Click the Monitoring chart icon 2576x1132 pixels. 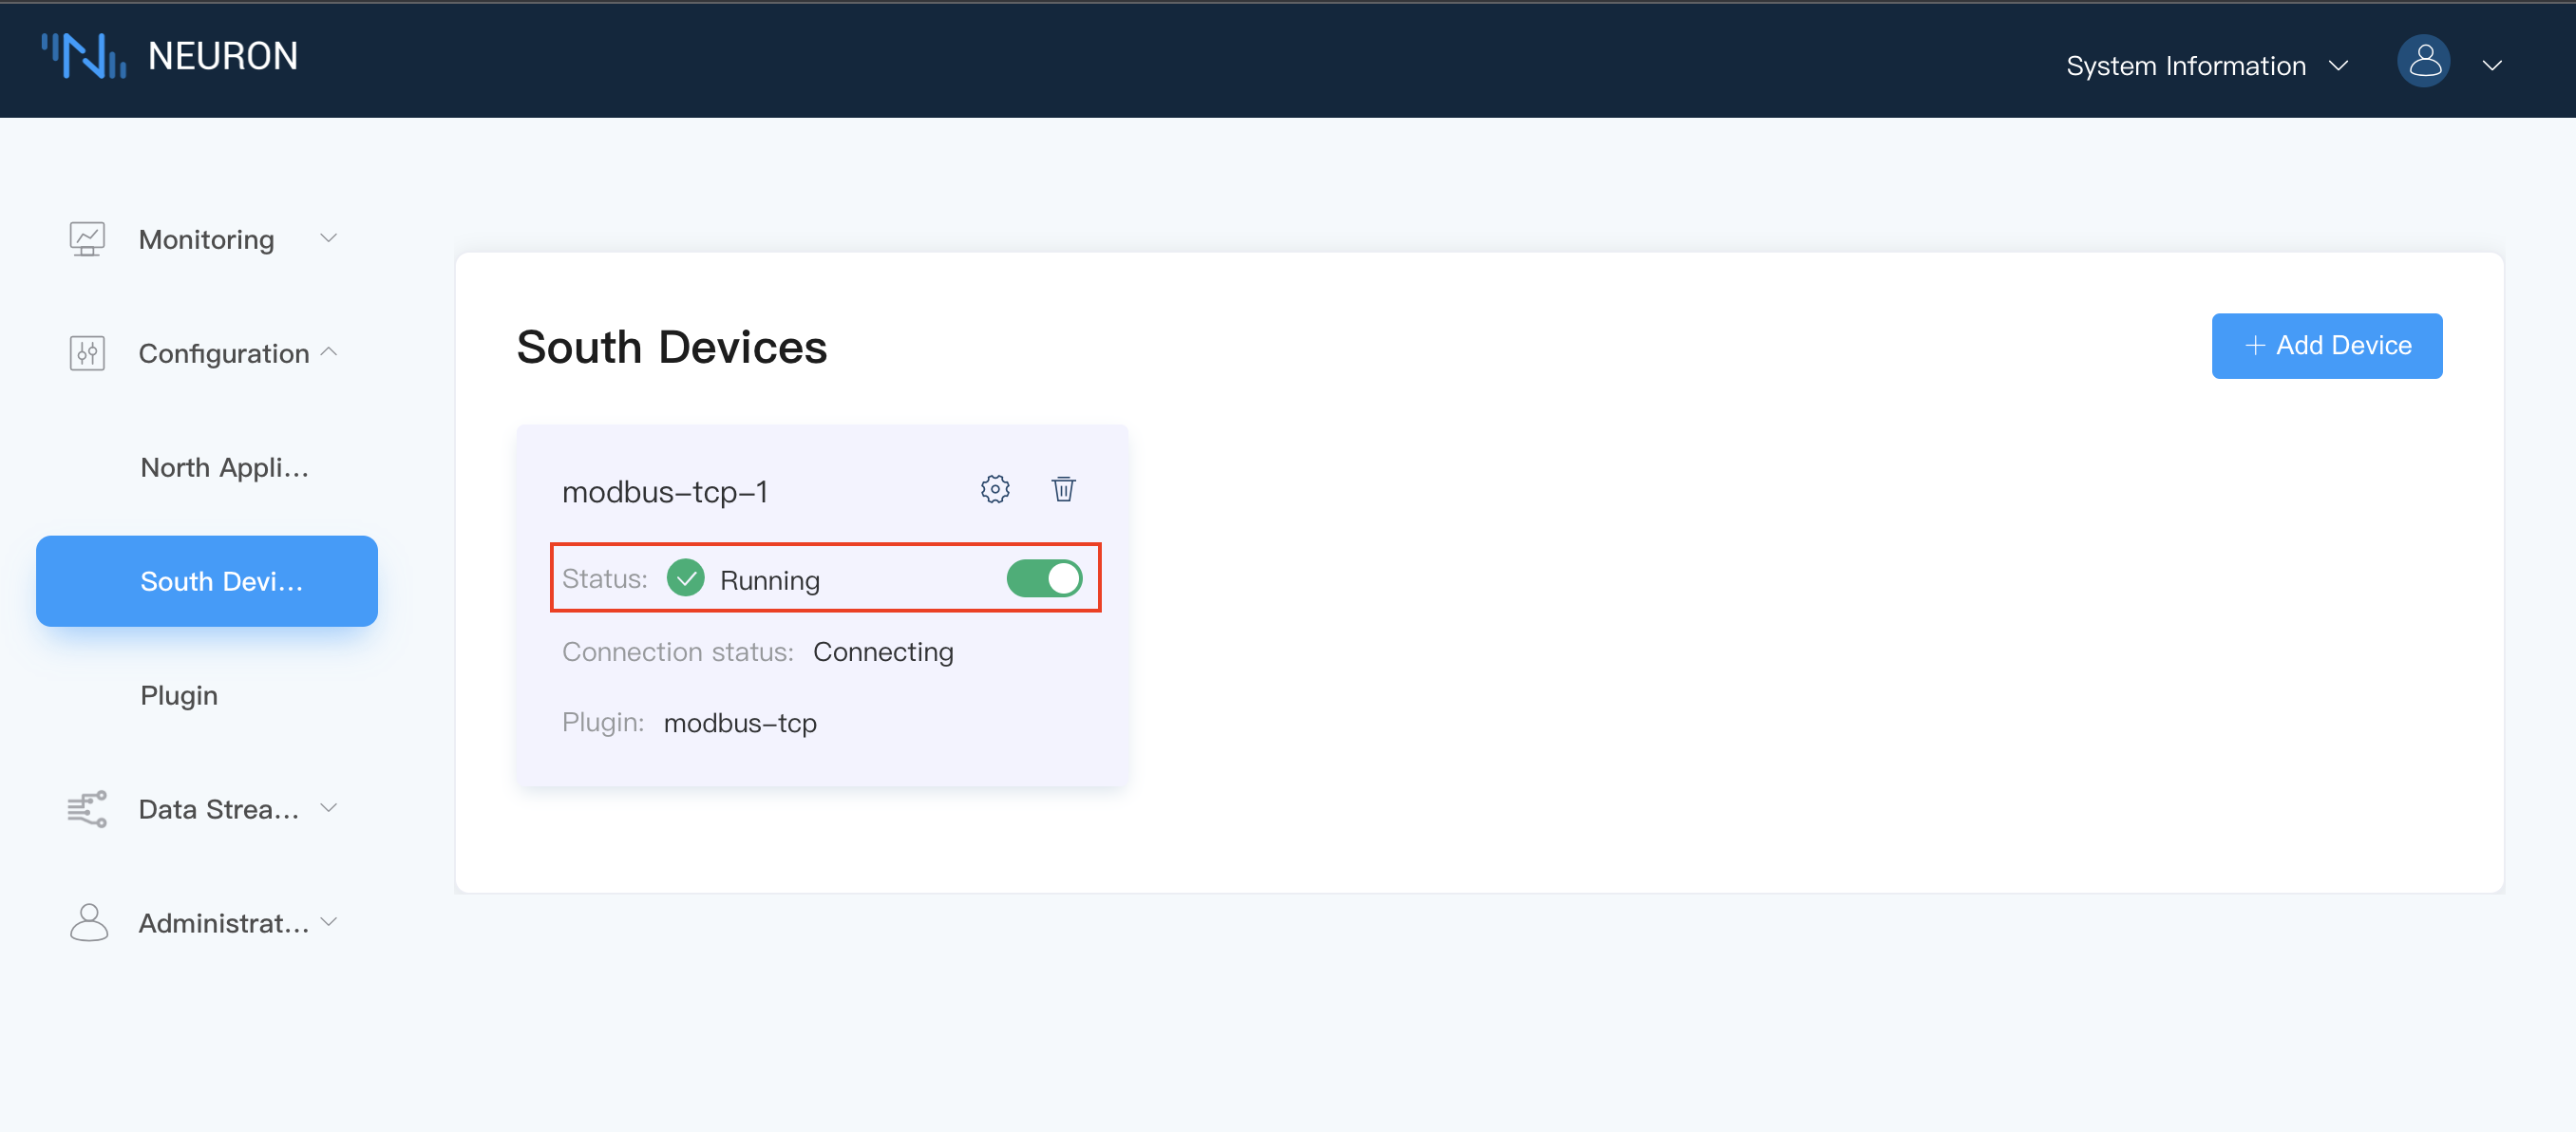click(x=87, y=239)
